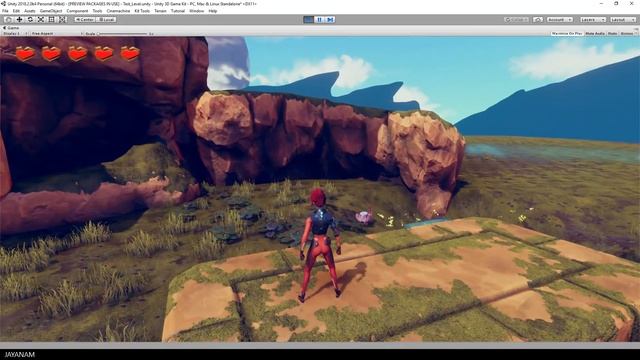640x360 pixels.
Task: Open the Game panel options menu
Action: [636, 28]
